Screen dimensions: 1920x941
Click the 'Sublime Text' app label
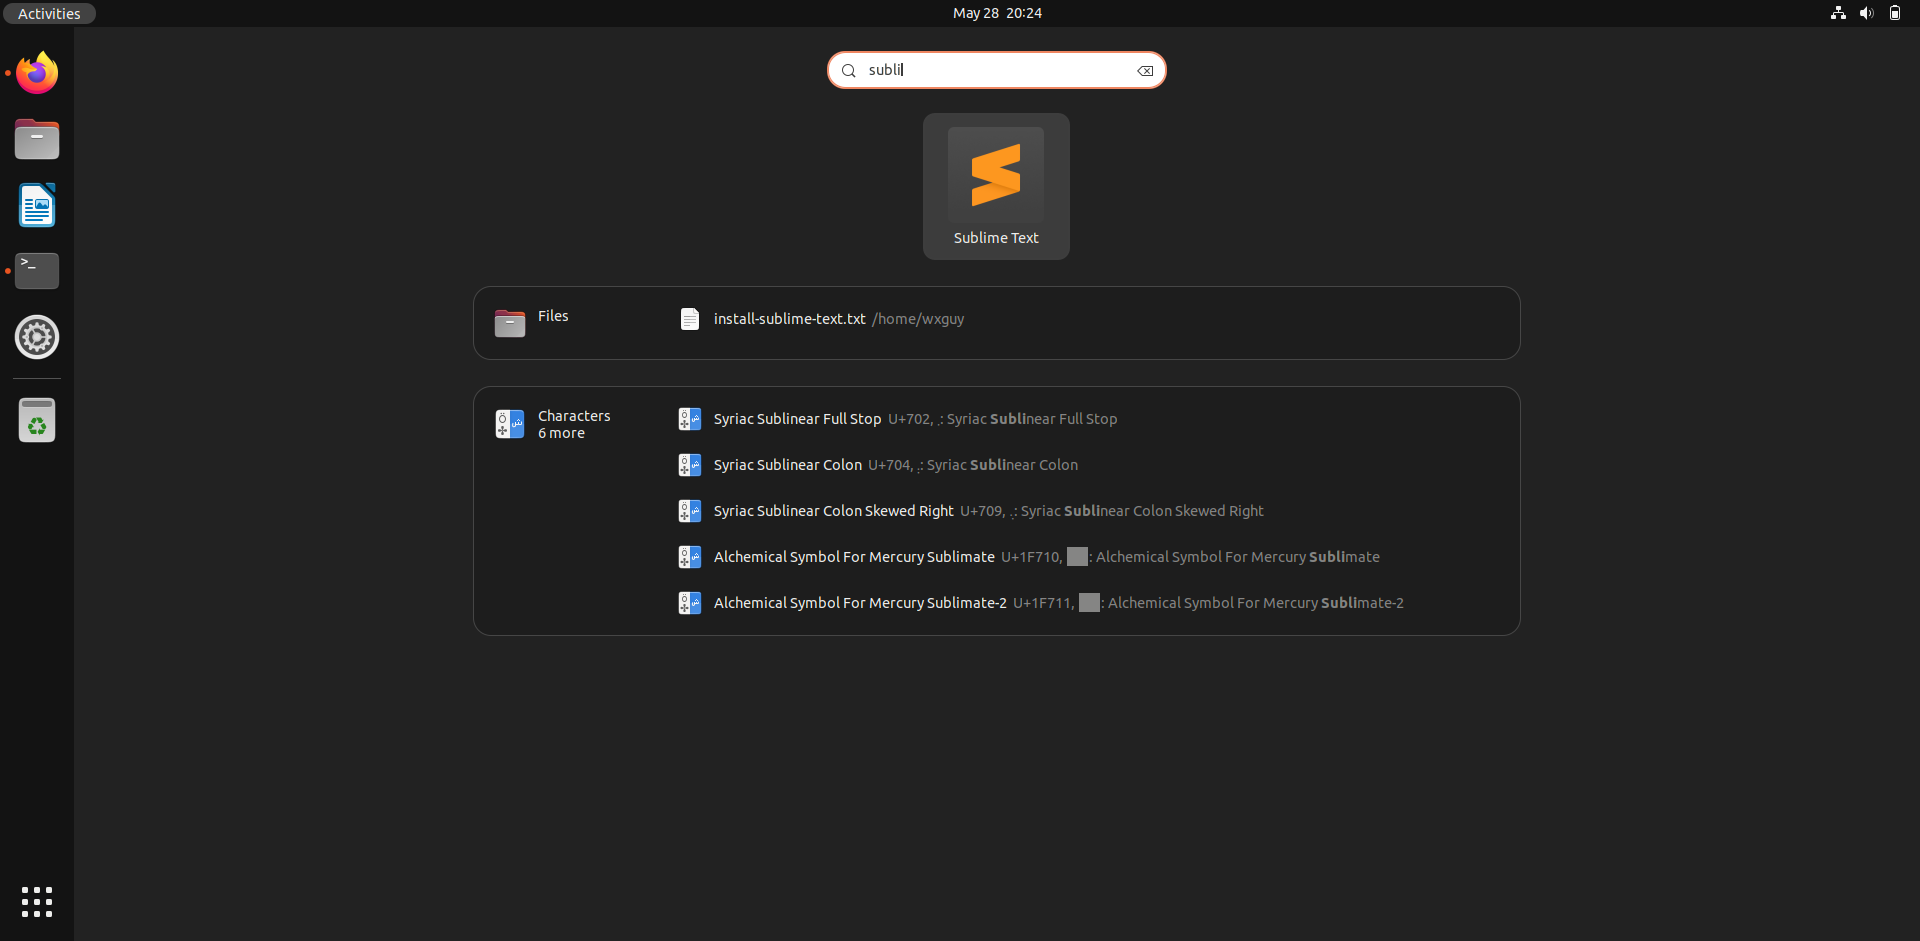pyautogui.click(x=996, y=238)
